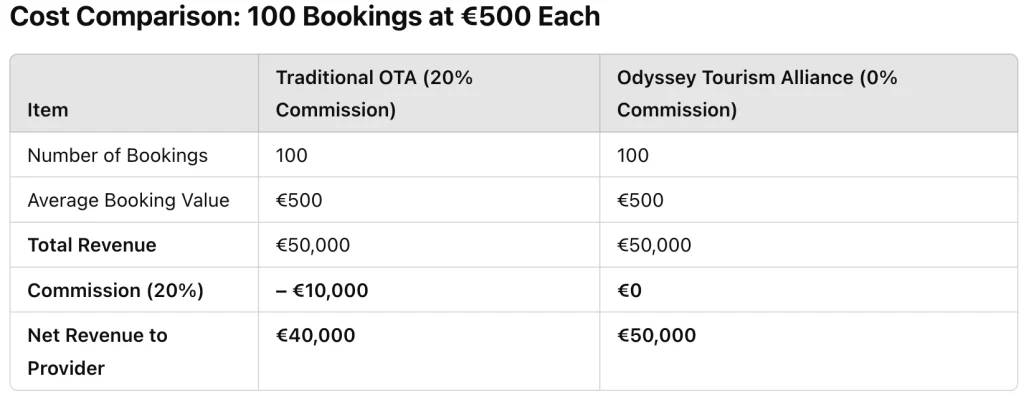The height and width of the screenshot is (401, 1024).
Task: Click the €500 cell under Traditional OTA
Action: (x=299, y=200)
